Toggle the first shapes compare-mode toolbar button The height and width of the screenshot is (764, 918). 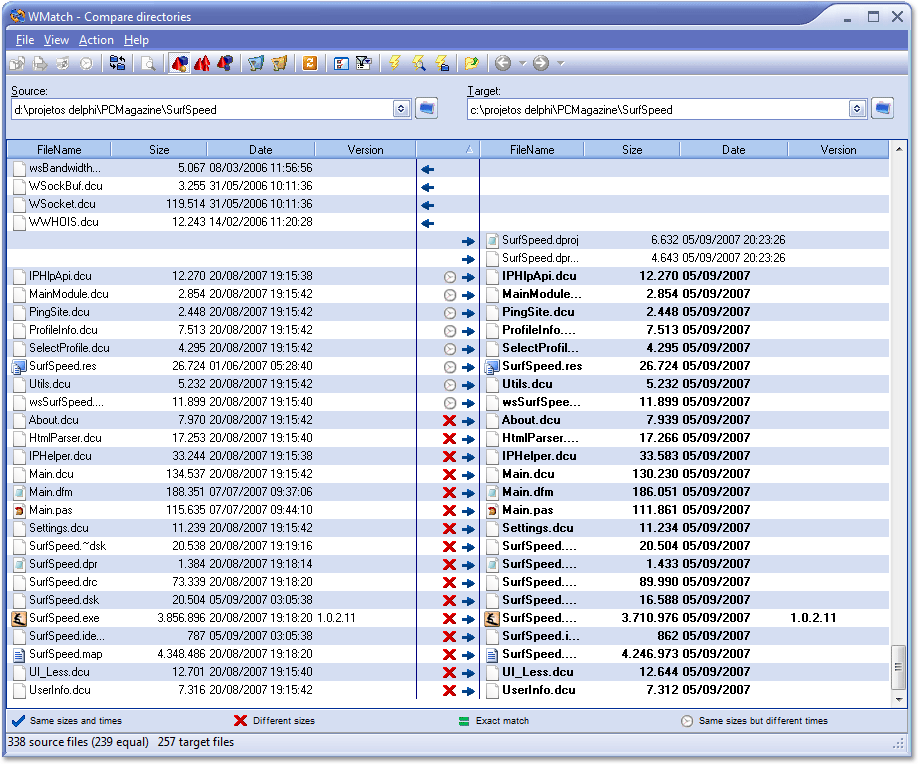[179, 63]
